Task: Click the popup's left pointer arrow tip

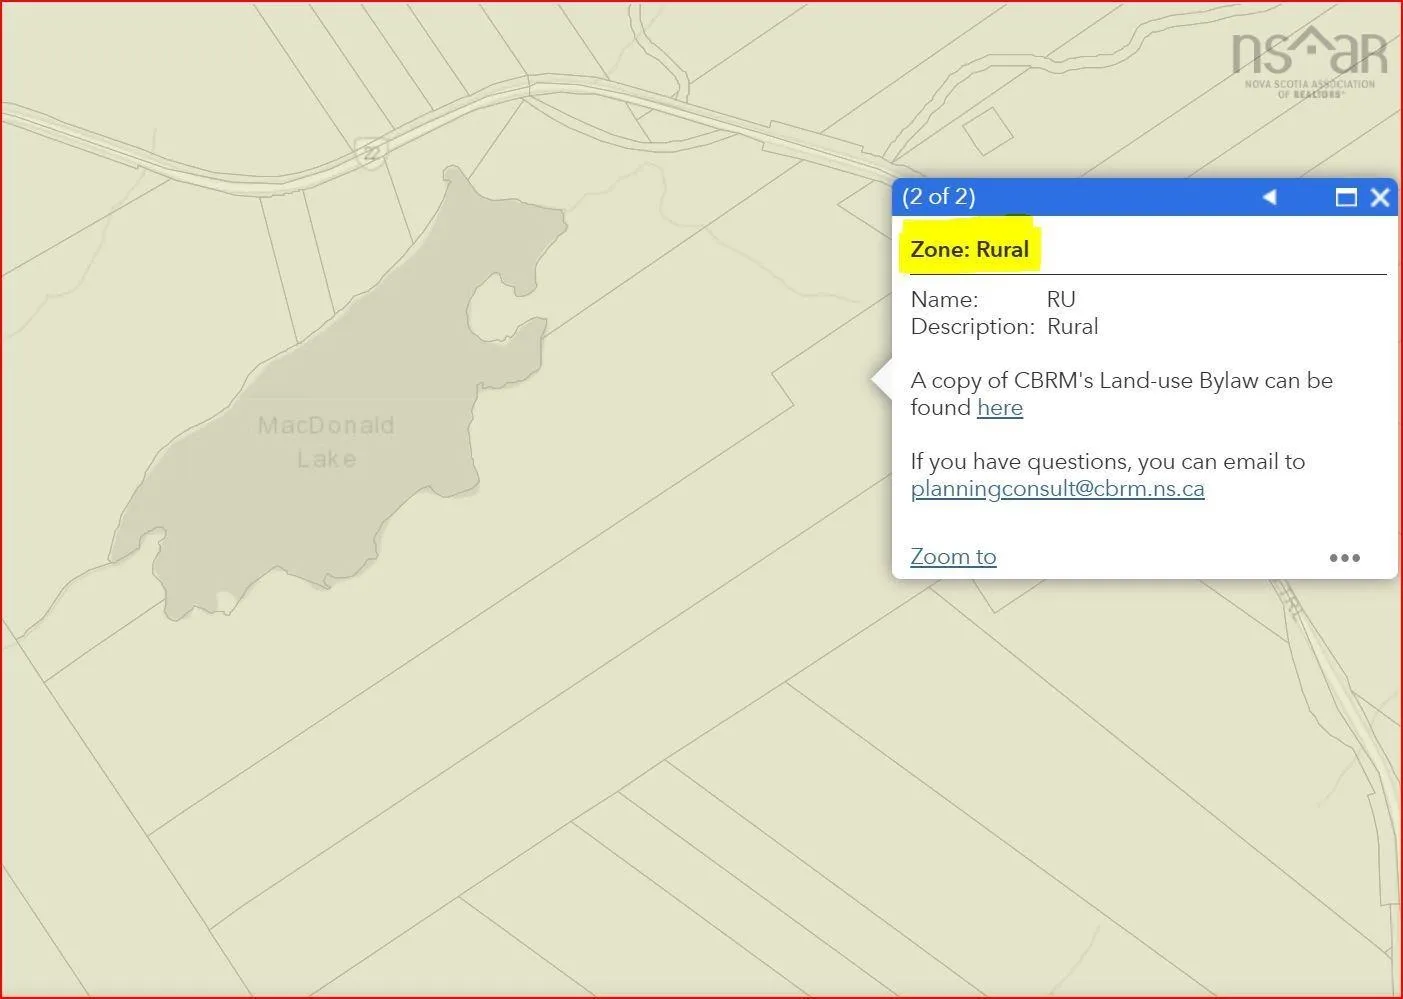Action: coord(877,380)
